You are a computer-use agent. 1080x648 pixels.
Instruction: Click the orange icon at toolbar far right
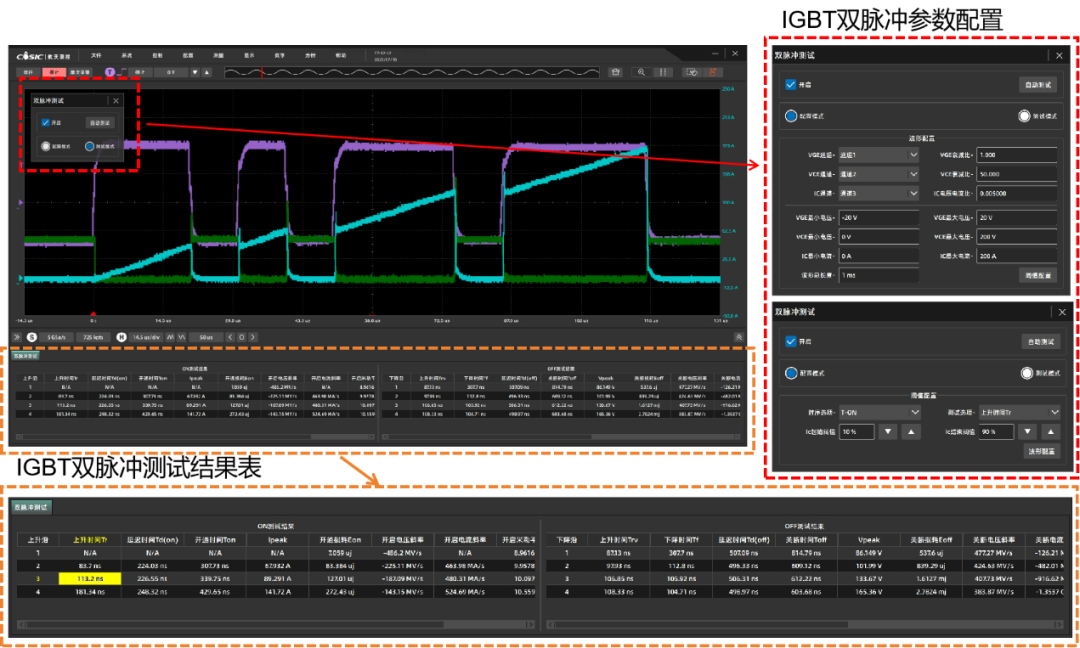tap(713, 72)
